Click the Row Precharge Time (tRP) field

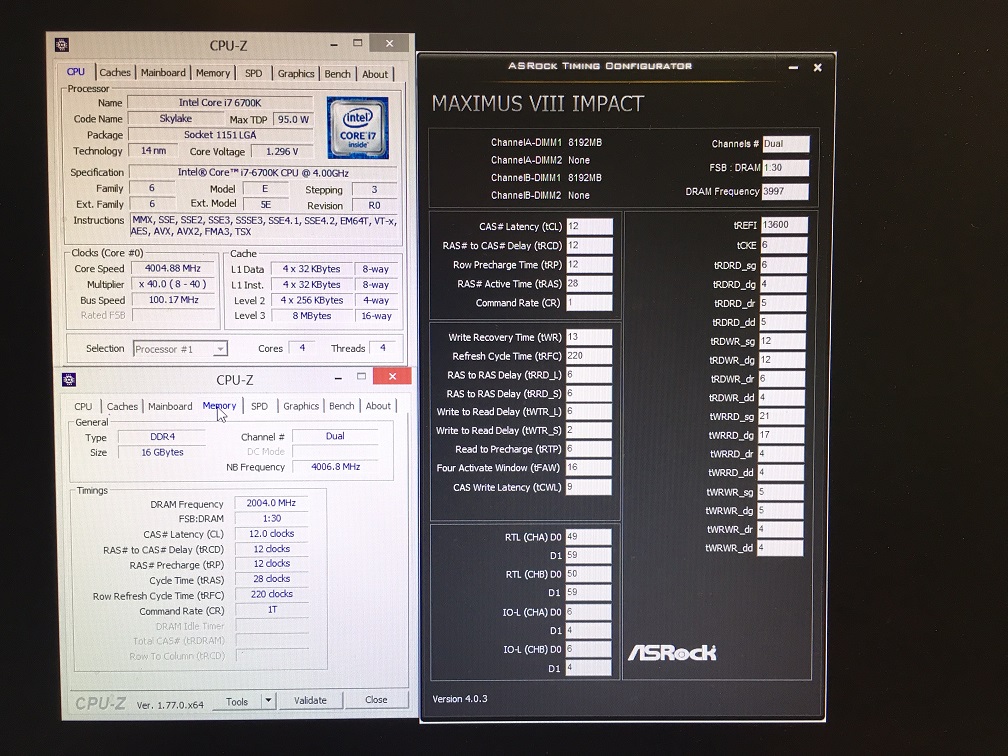click(x=589, y=265)
